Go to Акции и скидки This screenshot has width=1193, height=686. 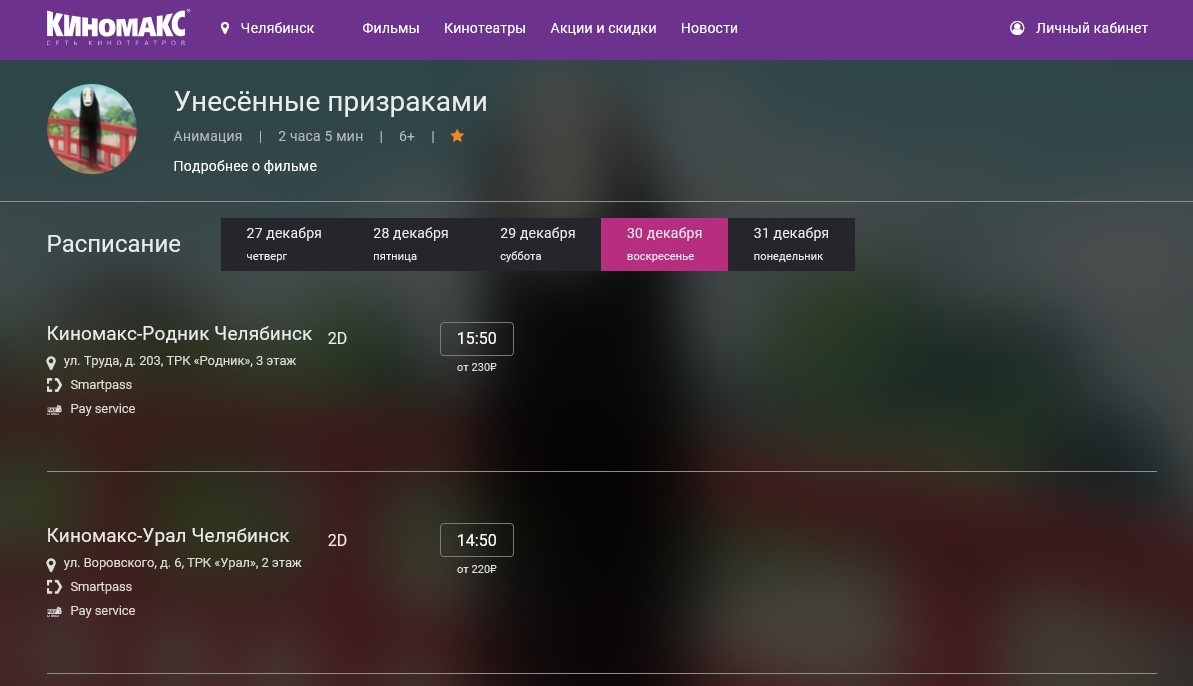pyautogui.click(x=603, y=28)
